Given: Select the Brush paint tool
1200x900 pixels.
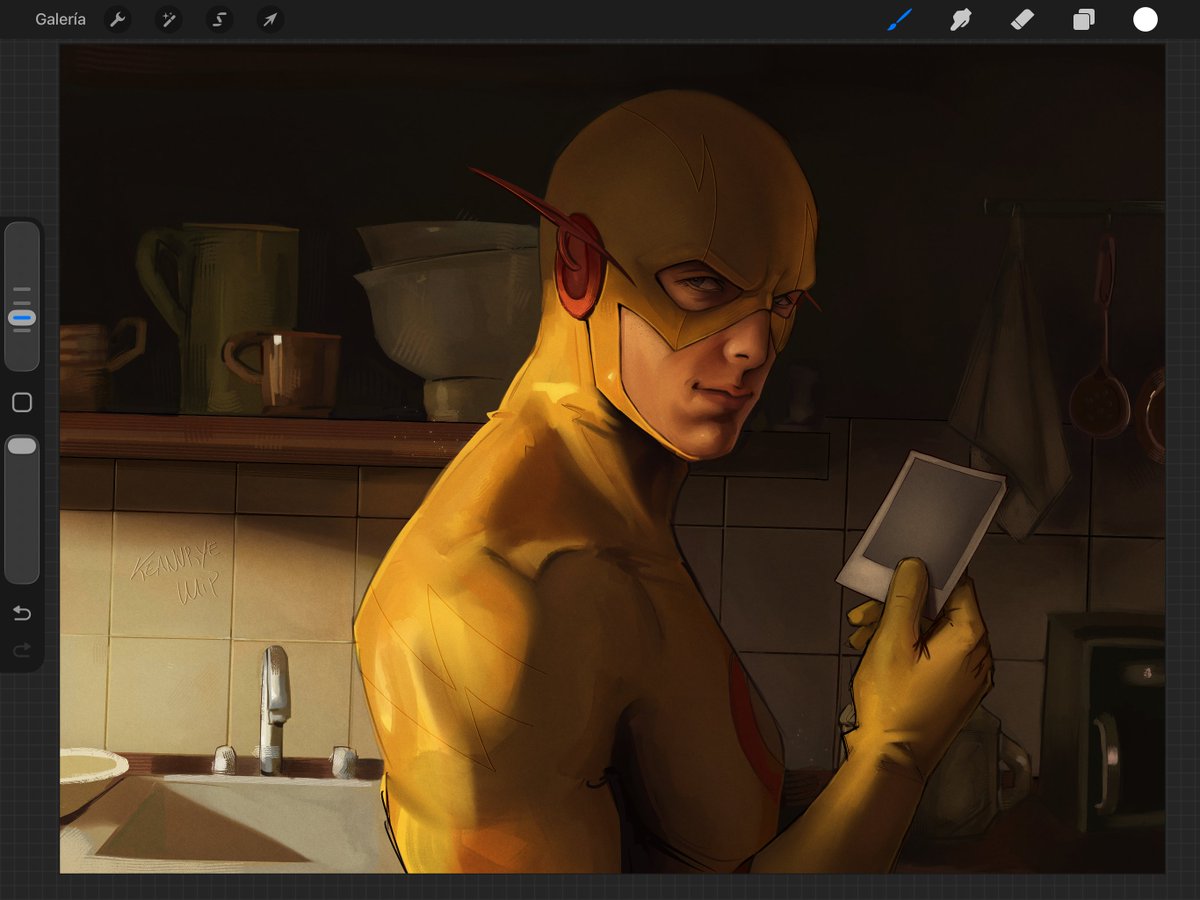Looking at the screenshot, I should (x=900, y=19).
